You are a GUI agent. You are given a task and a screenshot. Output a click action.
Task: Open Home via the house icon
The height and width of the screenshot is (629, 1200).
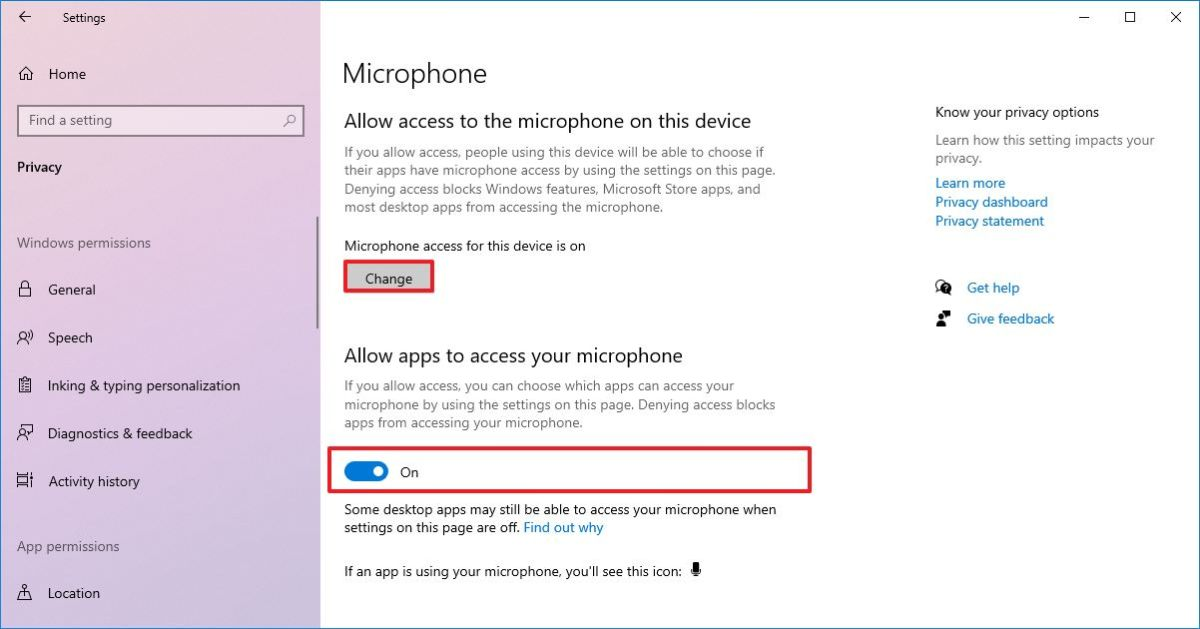(x=26, y=74)
